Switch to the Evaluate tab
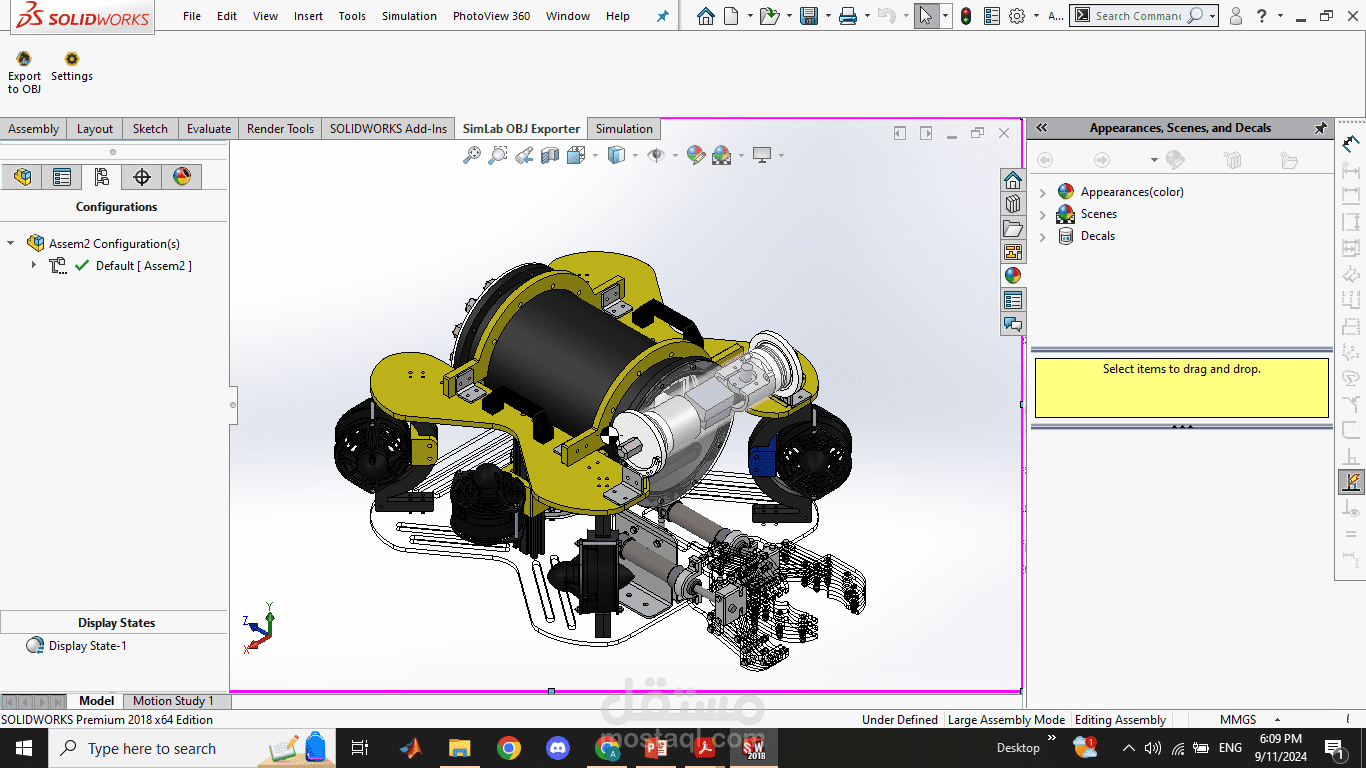 point(208,129)
